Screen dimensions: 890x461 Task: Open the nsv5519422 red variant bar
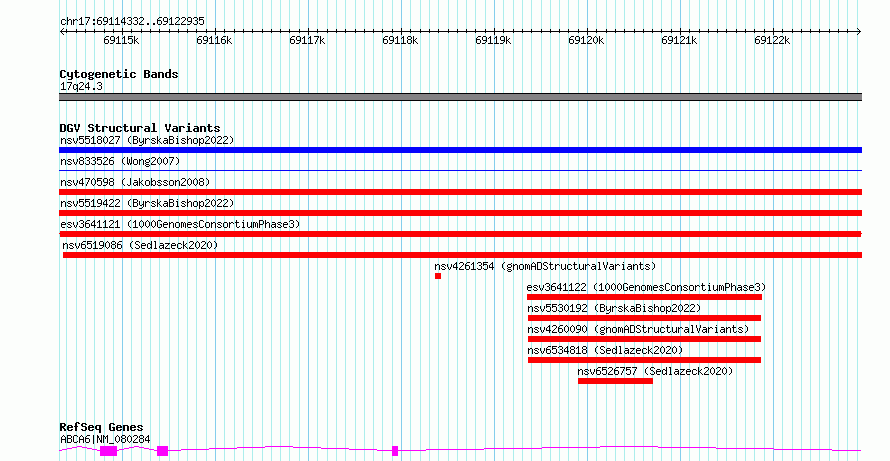point(460,213)
